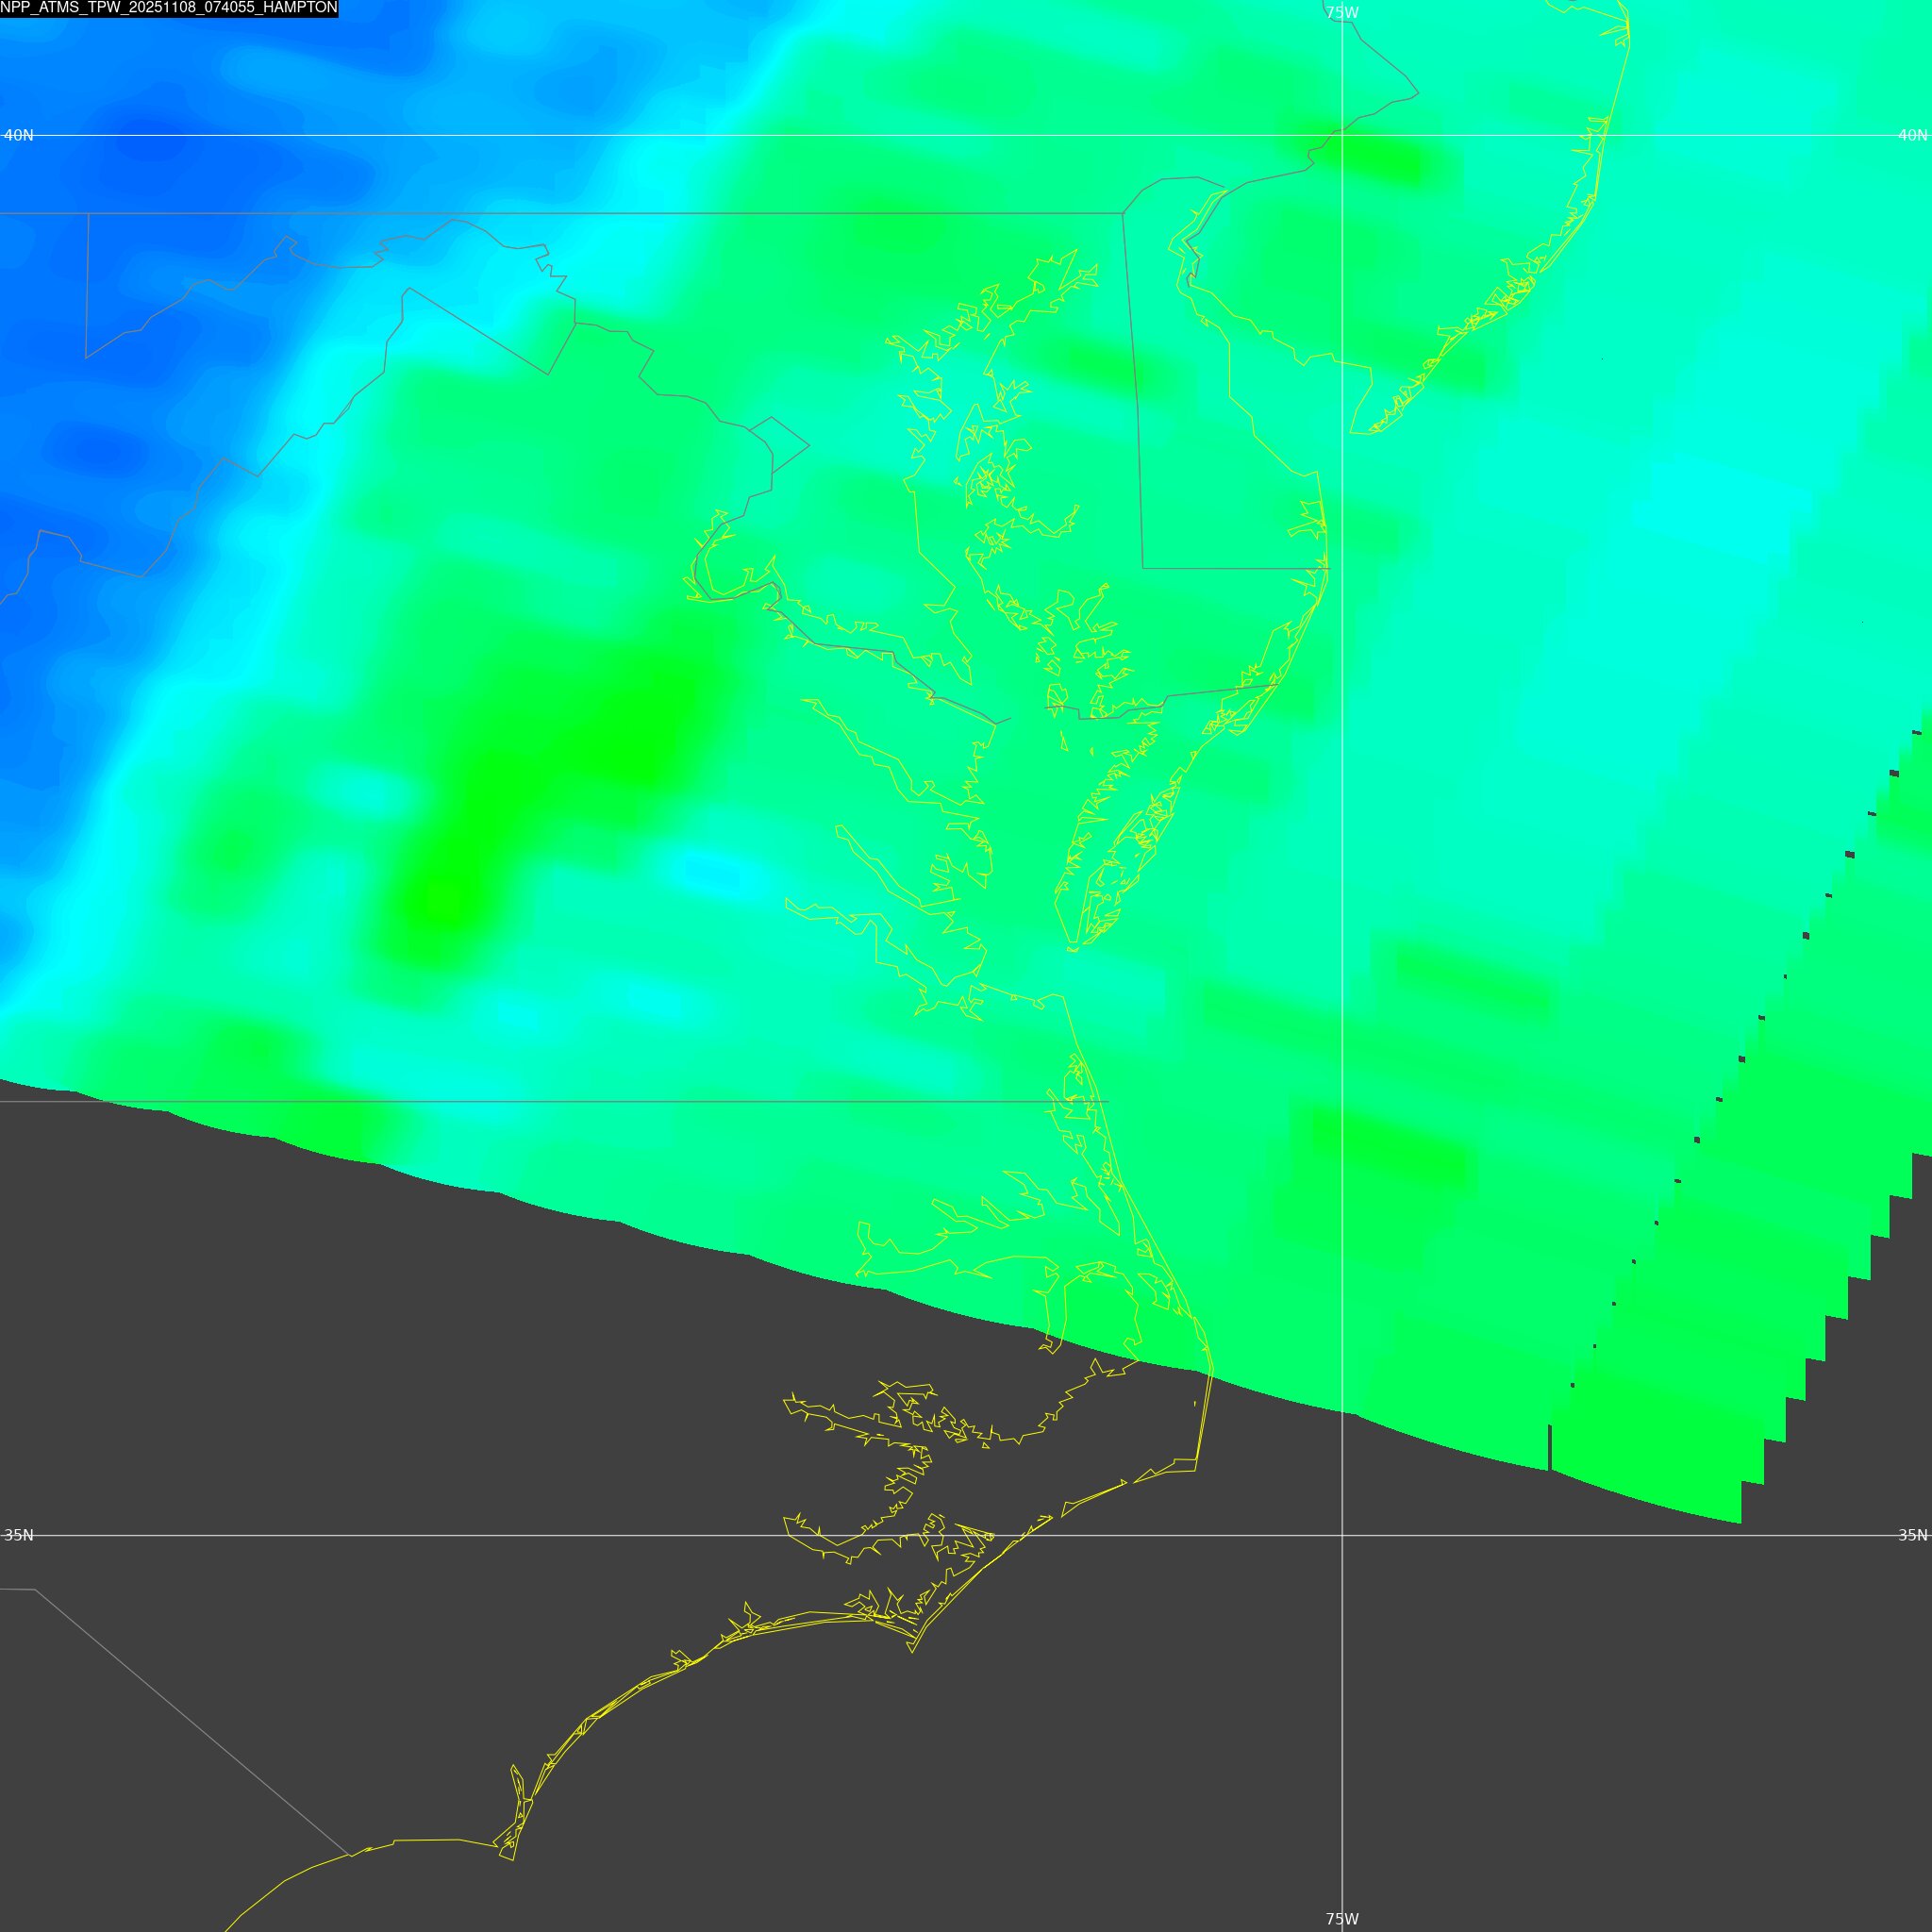Click the southern tip of the Delmarva Peninsula
1932x1932 pixels.
(1072, 945)
